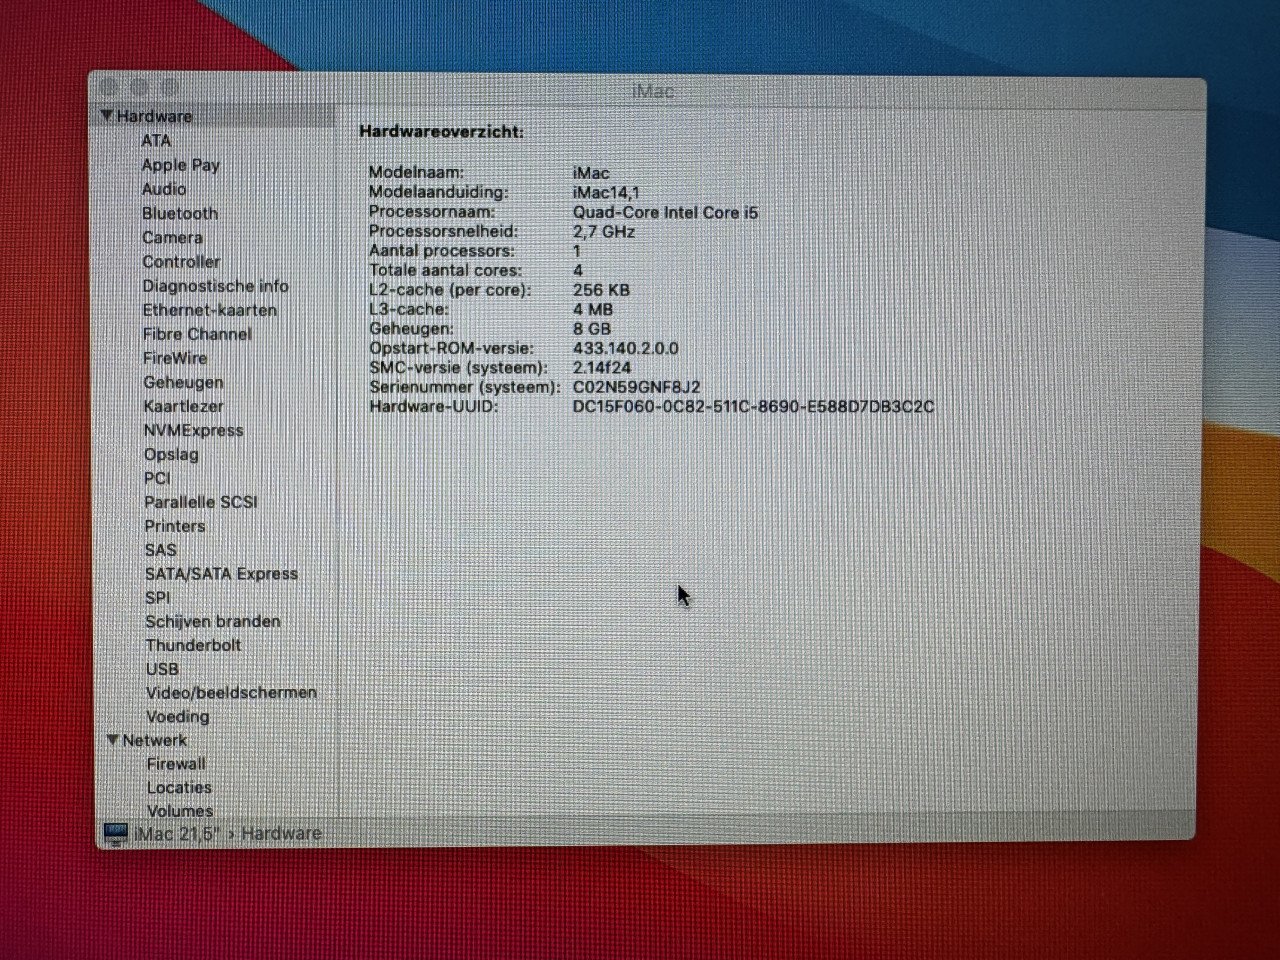This screenshot has width=1280, height=960.
Task: Collapse the Hardware section triangle
Action: [x=107, y=116]
